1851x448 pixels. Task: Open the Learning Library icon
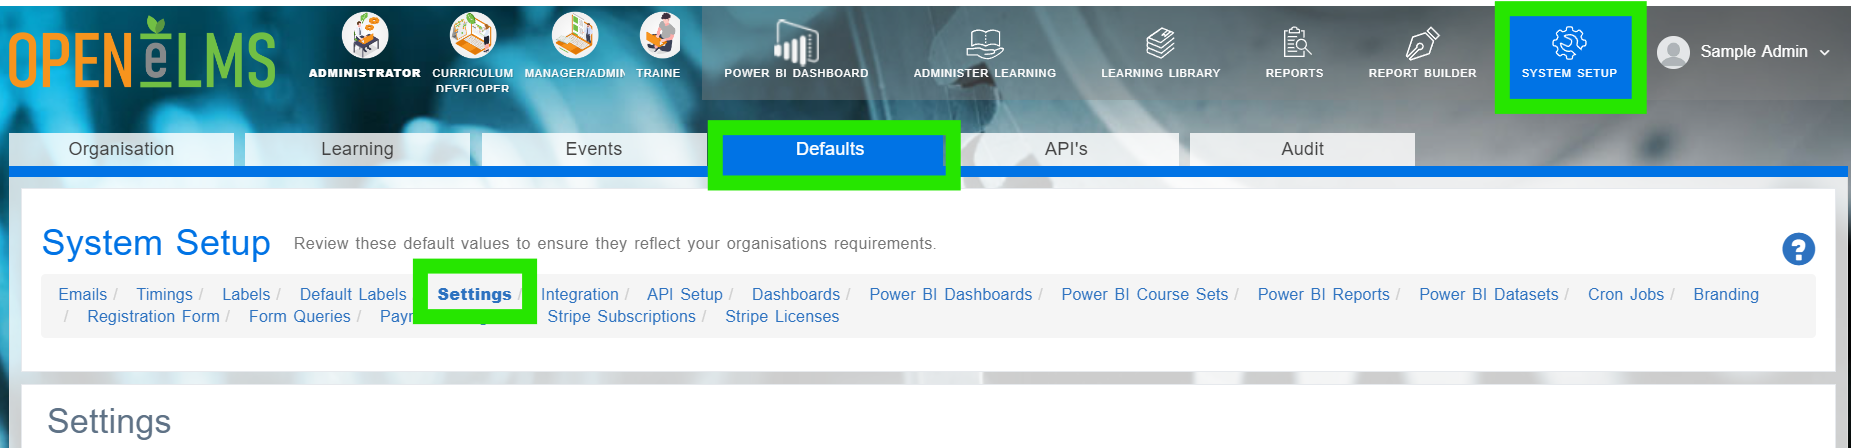[1160, 43]
